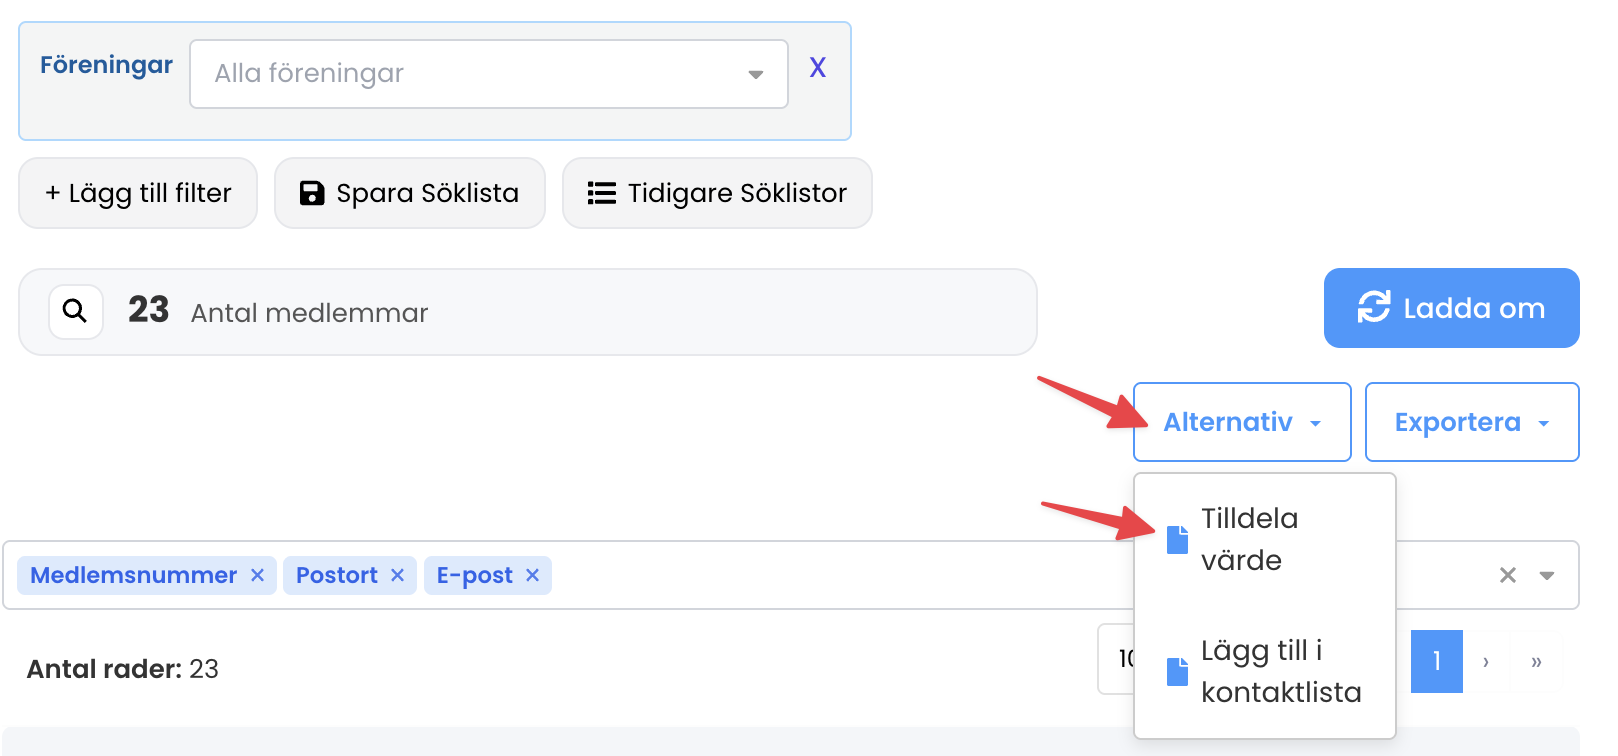Select Tilldela värde from the menu
The width and height of the screenshot is (1618, 756).
pos(1249,538)
